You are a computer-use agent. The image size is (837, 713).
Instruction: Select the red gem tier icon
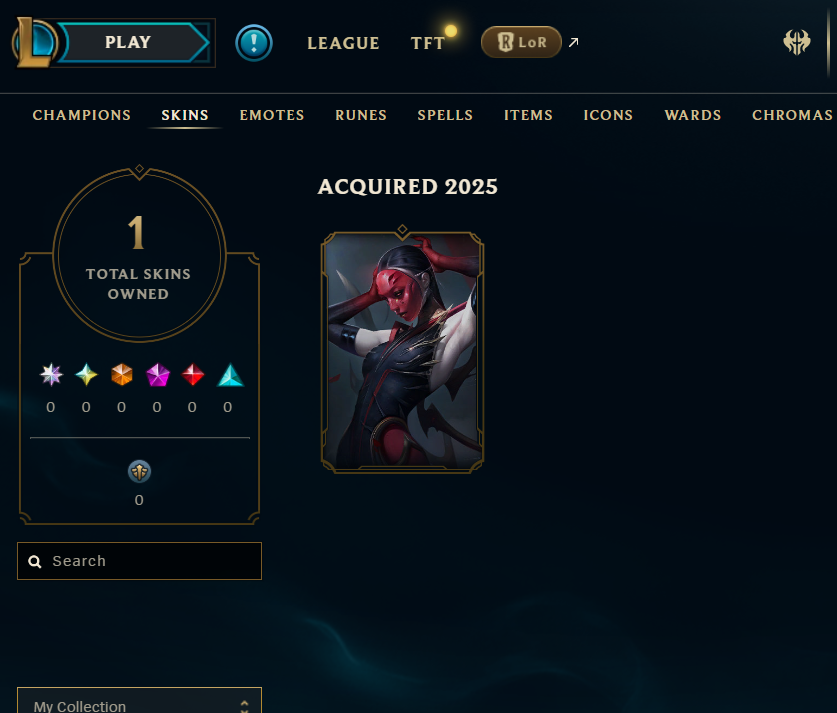coord(193,375)
